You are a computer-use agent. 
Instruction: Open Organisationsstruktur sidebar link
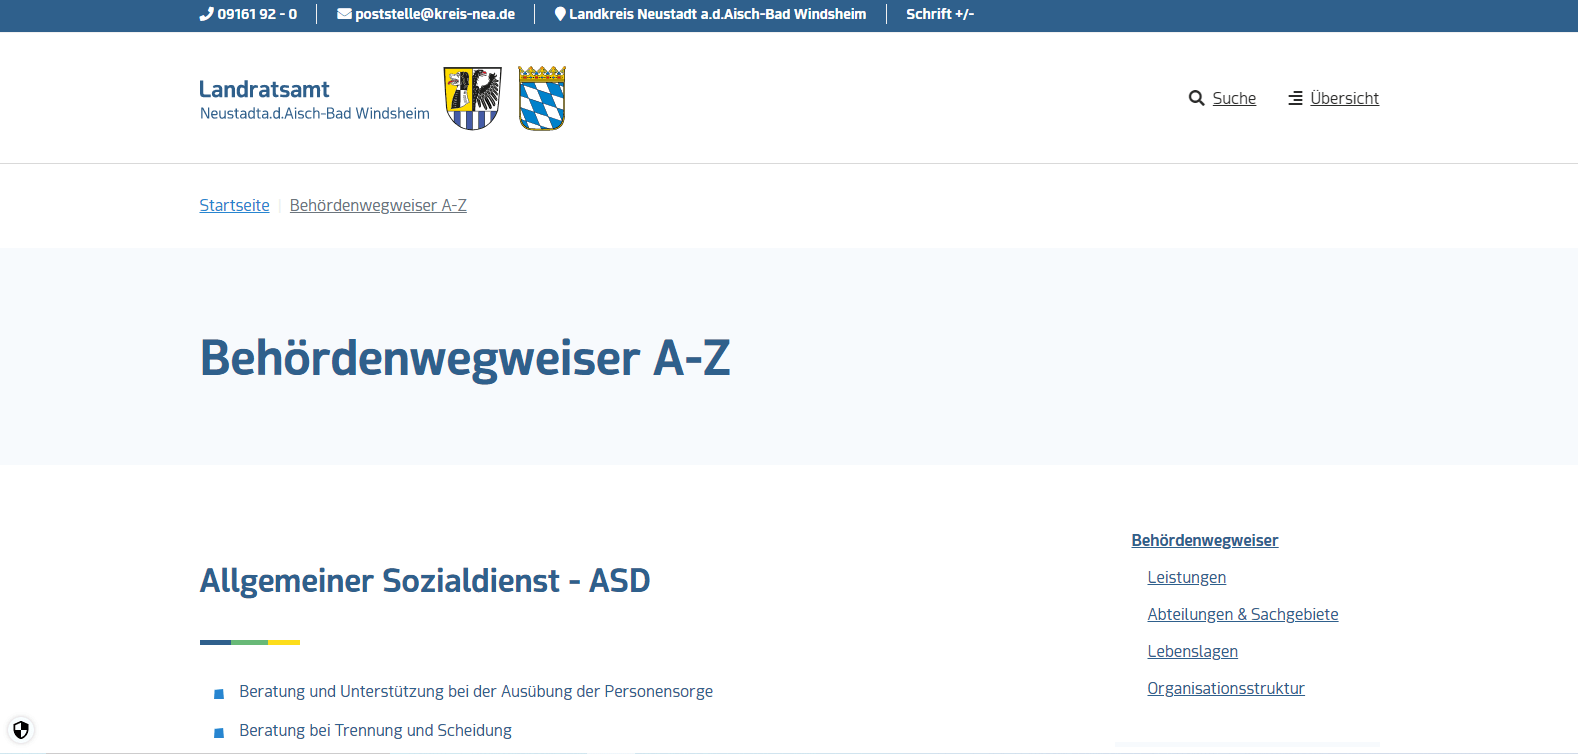pos(1225,688)
